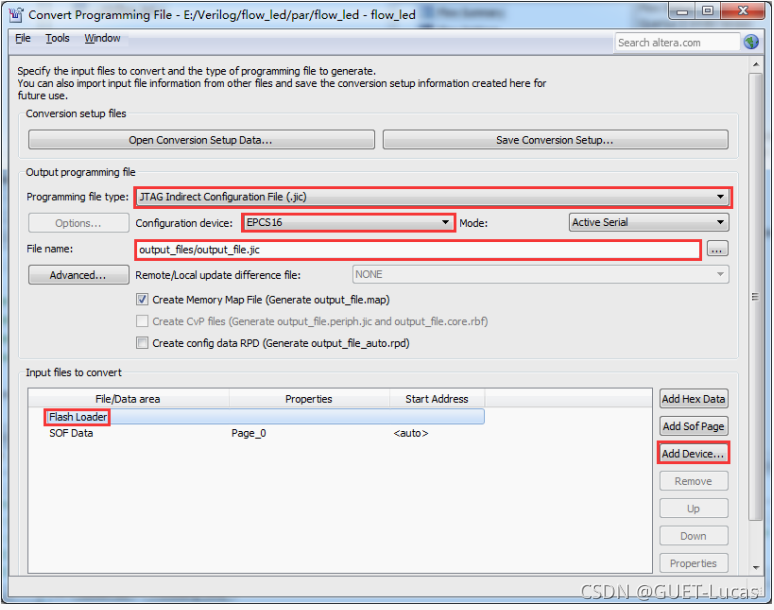Click the Page_0 properties cell
The height and width of the screenshot is (610, 774).
coord(249,433)
